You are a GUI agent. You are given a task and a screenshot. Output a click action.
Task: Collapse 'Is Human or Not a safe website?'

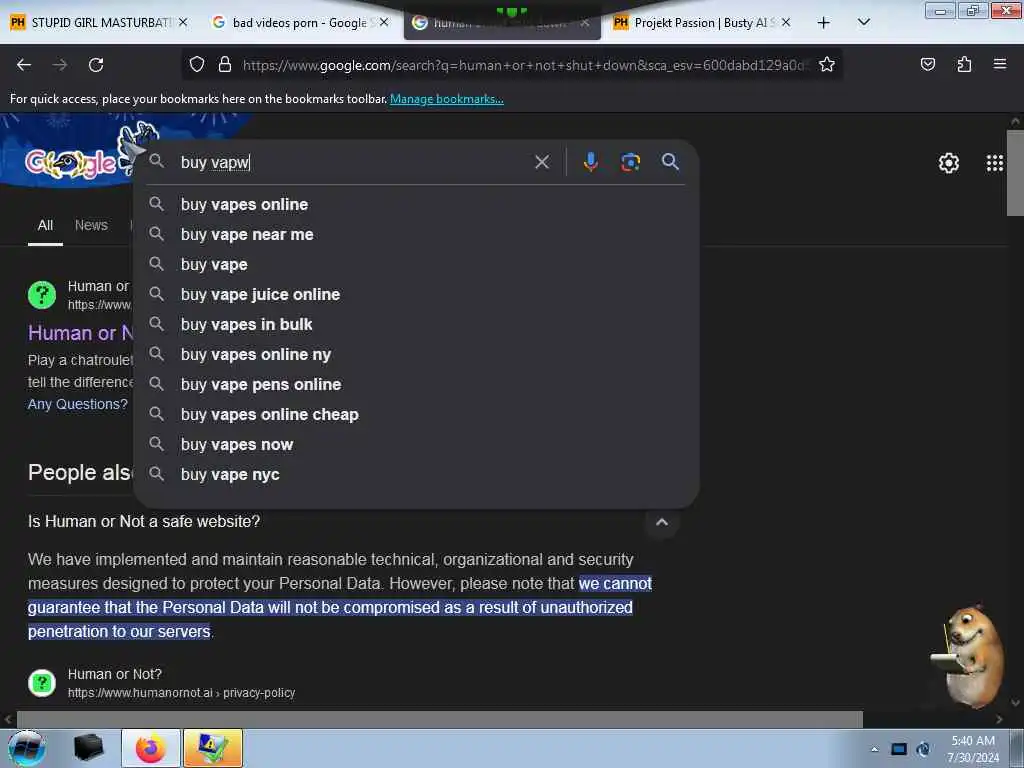pos(662,522)
